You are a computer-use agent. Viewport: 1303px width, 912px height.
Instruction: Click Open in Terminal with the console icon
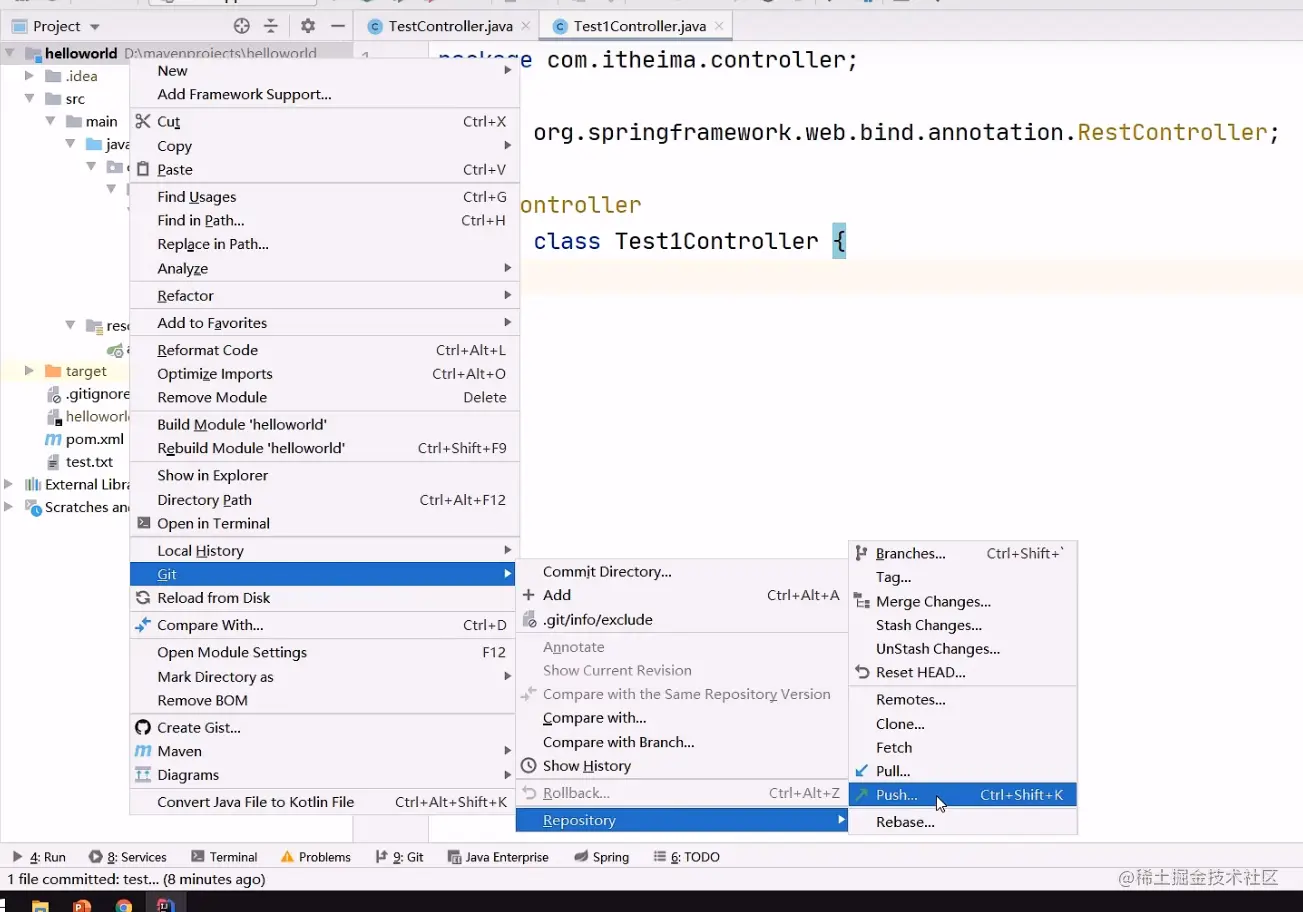click(x=325, y=524)
